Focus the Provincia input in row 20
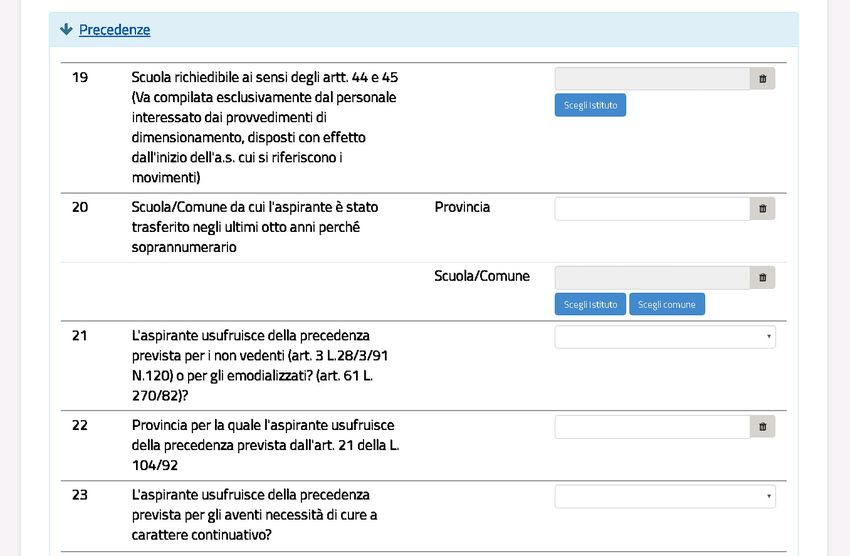Screen dimensions: 850x556 click(652, 209)
